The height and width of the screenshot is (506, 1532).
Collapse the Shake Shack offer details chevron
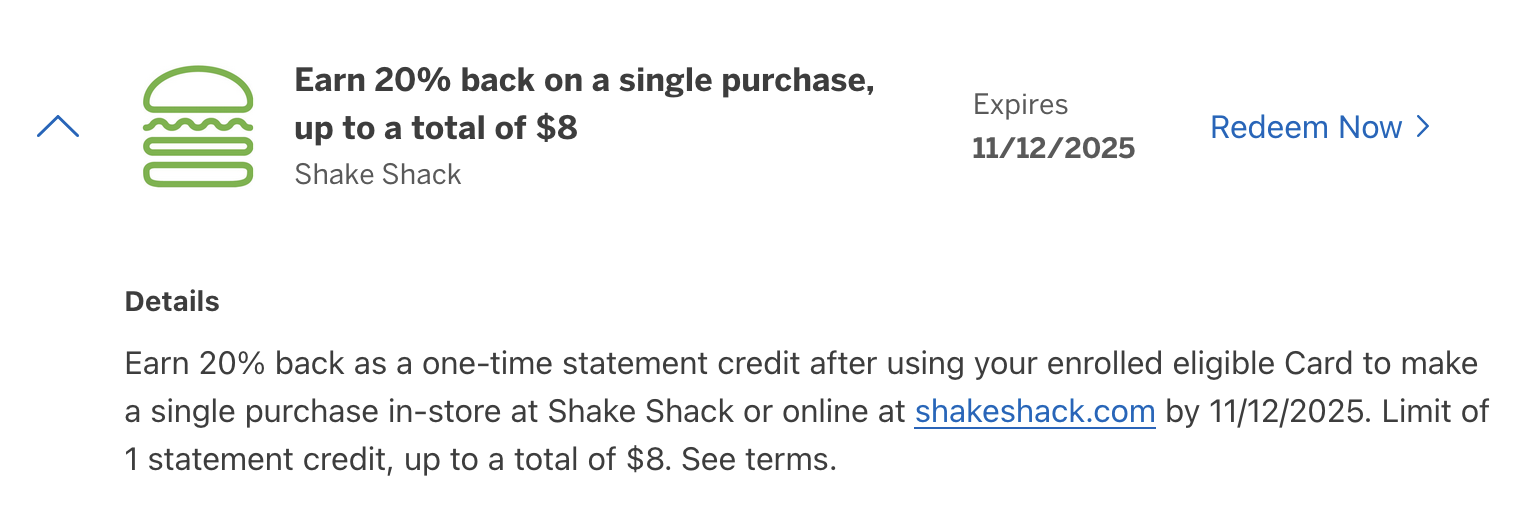click(x=58, y=127)
